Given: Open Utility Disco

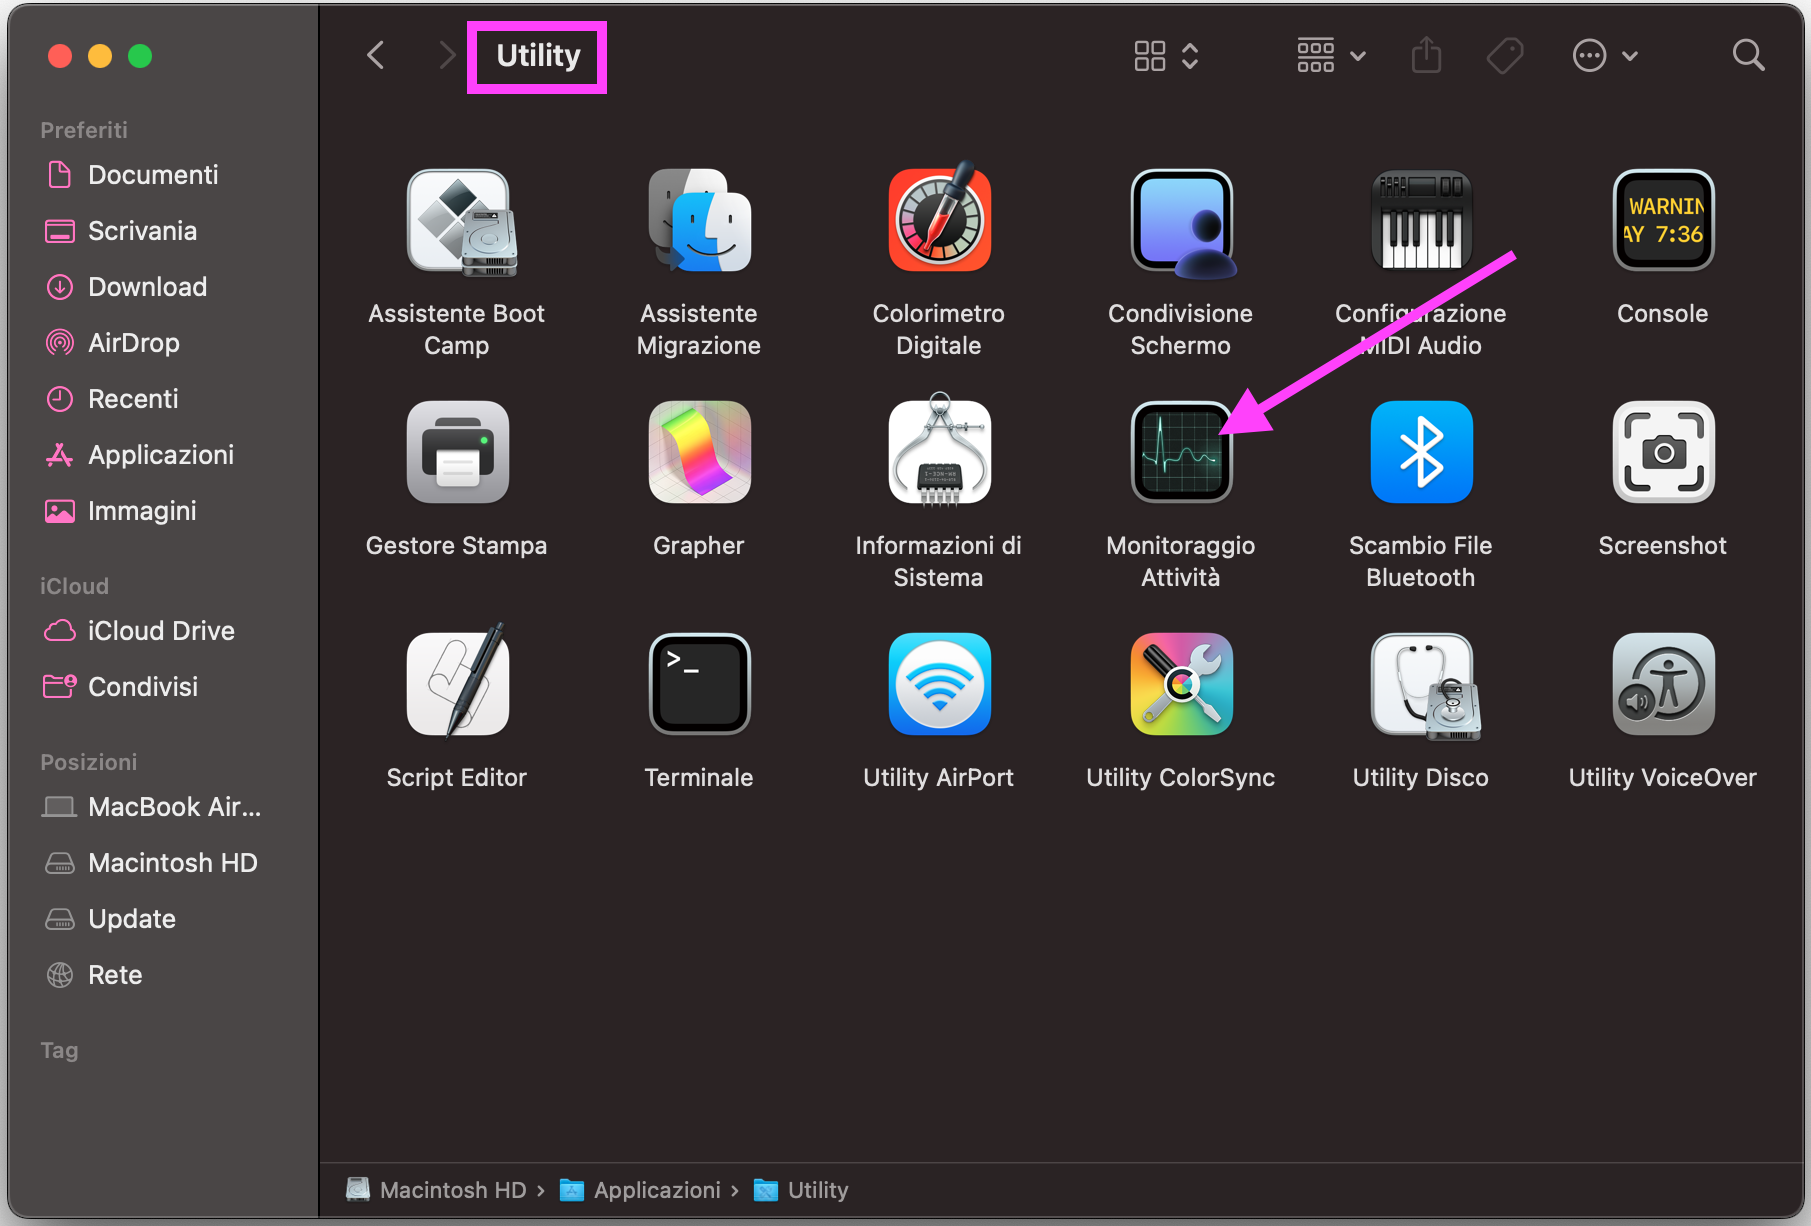Looking at the screenshot, I should point(1420,684).
